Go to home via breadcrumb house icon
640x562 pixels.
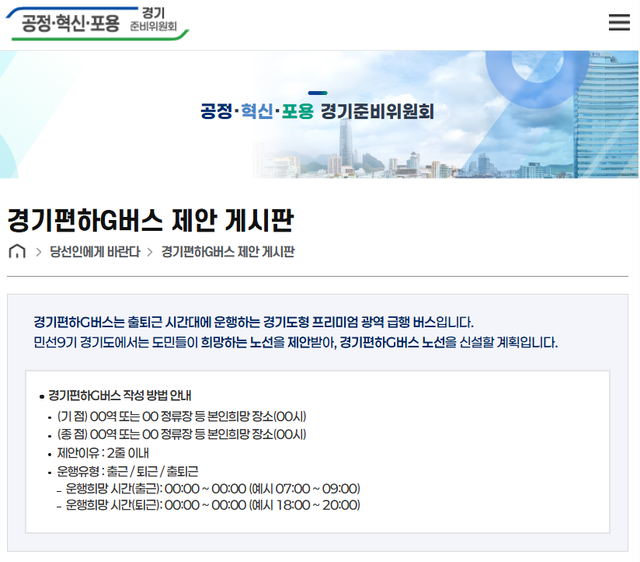[17, 251]
